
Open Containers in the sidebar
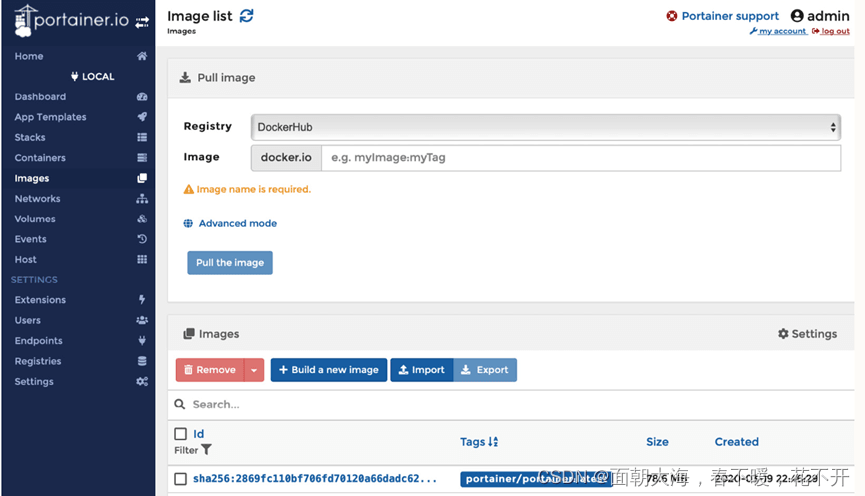click(x=40, y=158)
